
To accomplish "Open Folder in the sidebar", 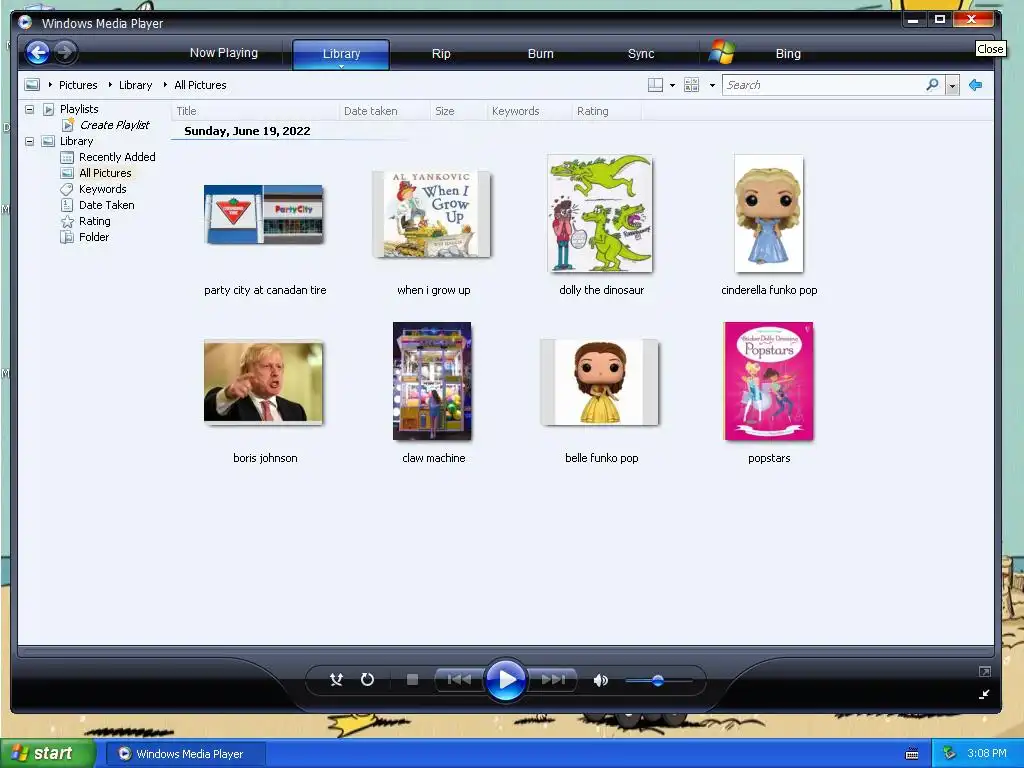I will (x=93, y=237).
